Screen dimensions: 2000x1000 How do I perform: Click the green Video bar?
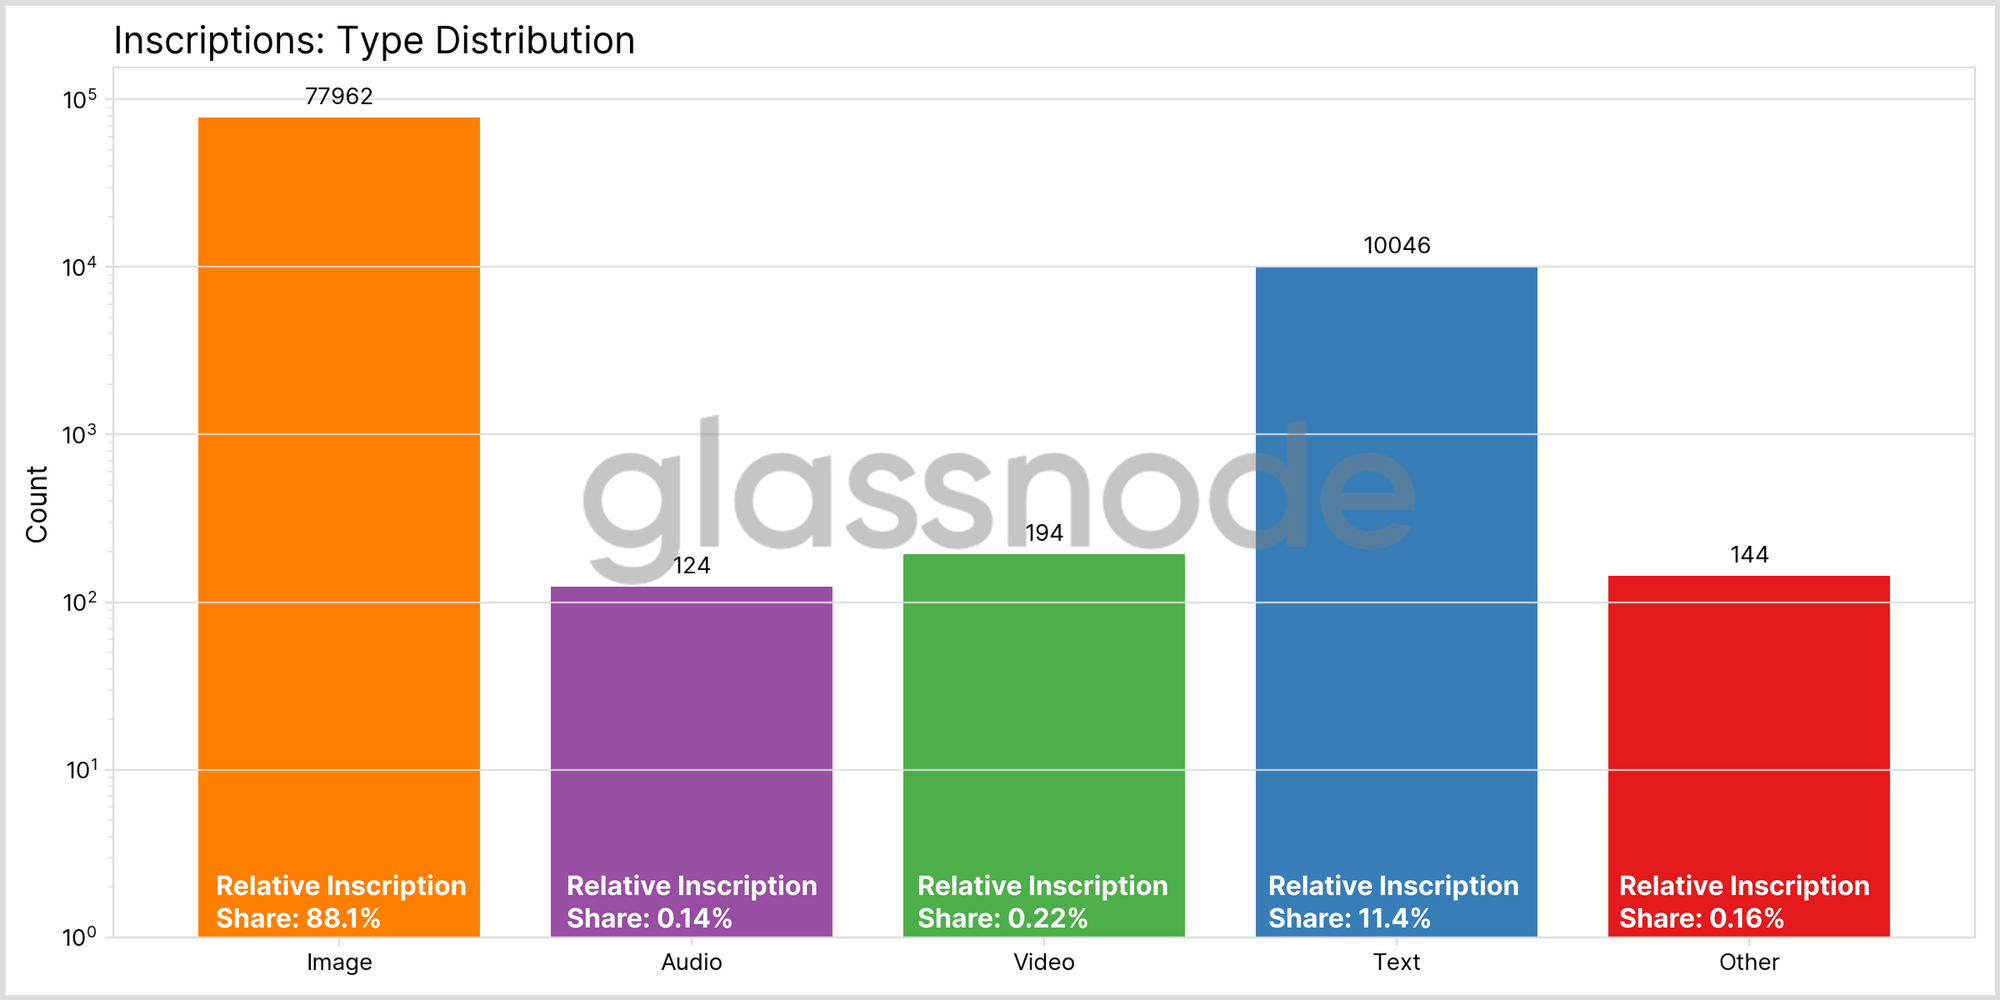pos(1044,745)
